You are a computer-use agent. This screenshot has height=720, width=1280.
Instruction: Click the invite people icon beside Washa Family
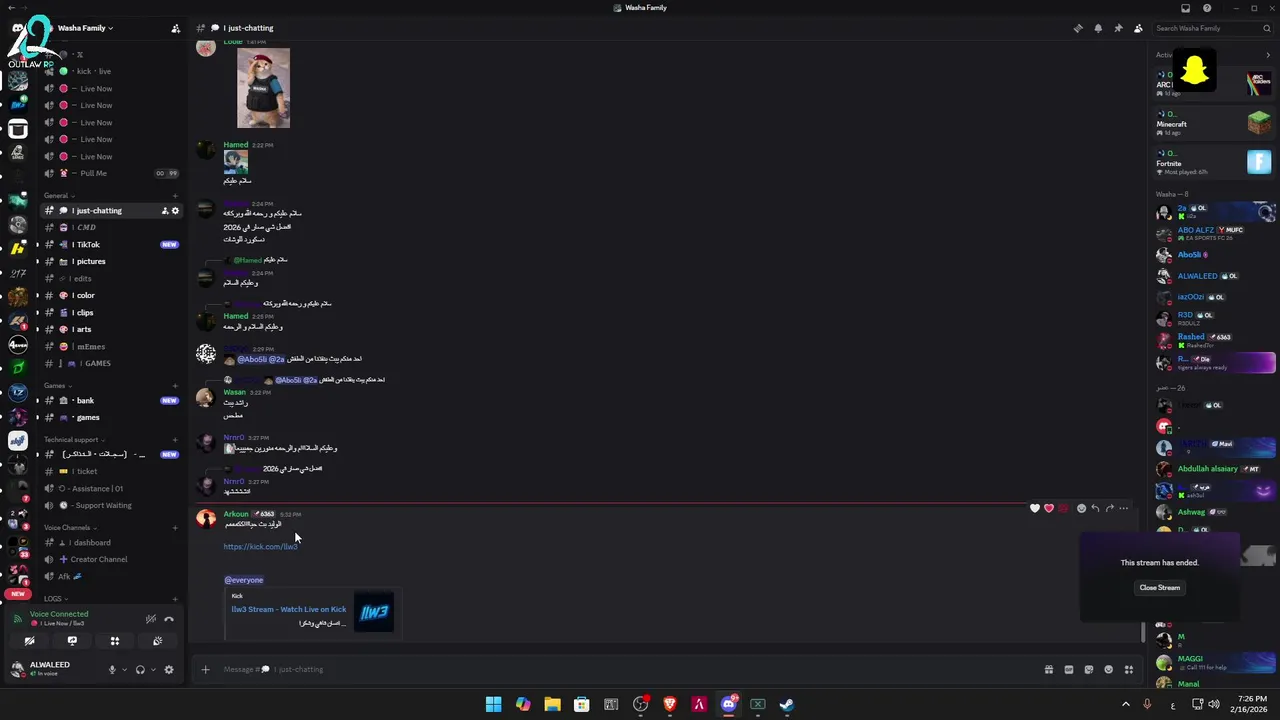tap(176, 28)
